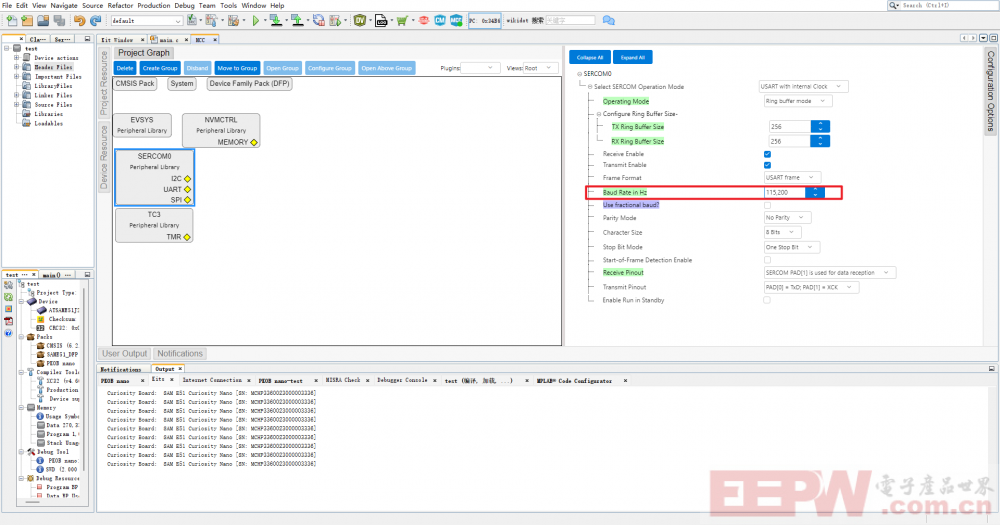Click the blue CM toolbar icon
This screenshot has height=525, width=1000.
440,20
